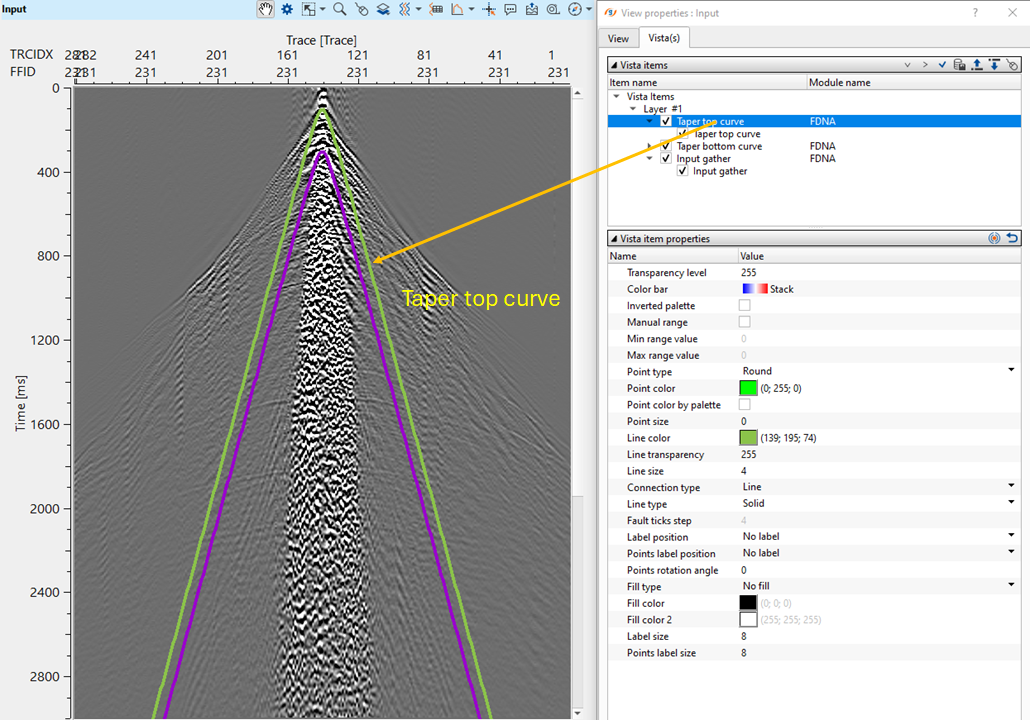This screenshot has height=720, width=1030.
Task: Enable the Inverted palette checkbox
Action: tap(744, 305)
